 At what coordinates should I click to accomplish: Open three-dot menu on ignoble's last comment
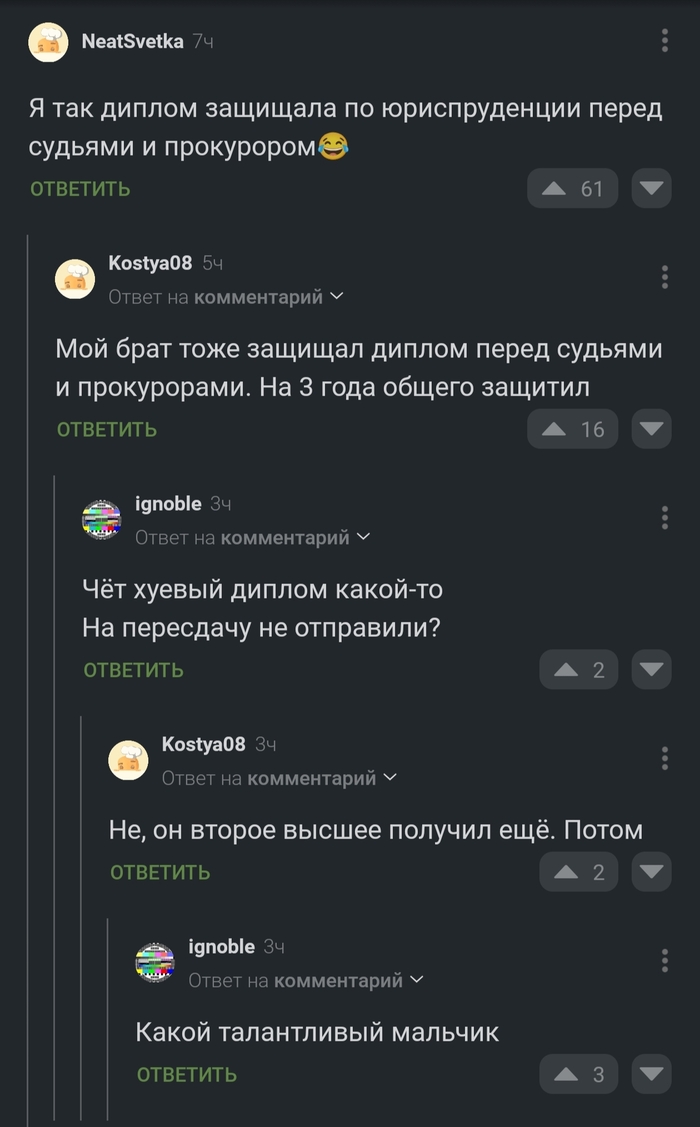(x=665, y=961)
